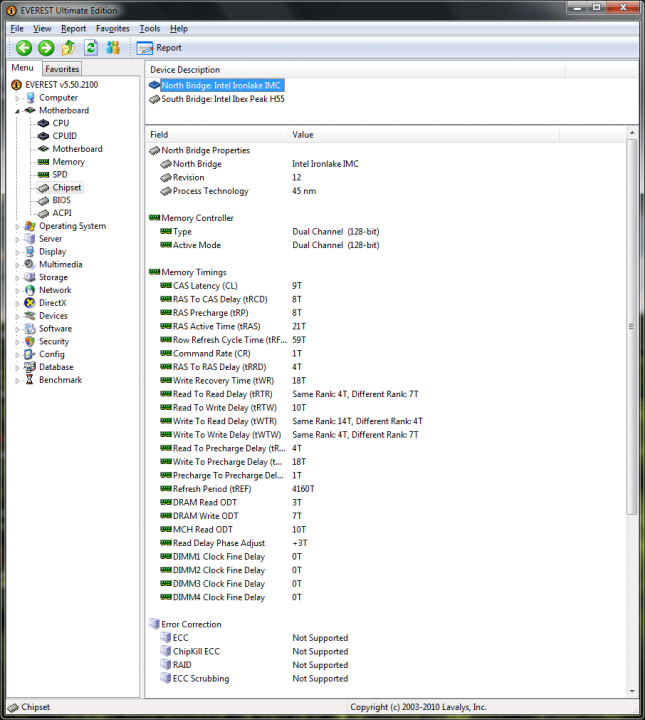Viewport: 645px width, 720px height.
Task: Click the Network globe icon
Action: click(30, 290)
